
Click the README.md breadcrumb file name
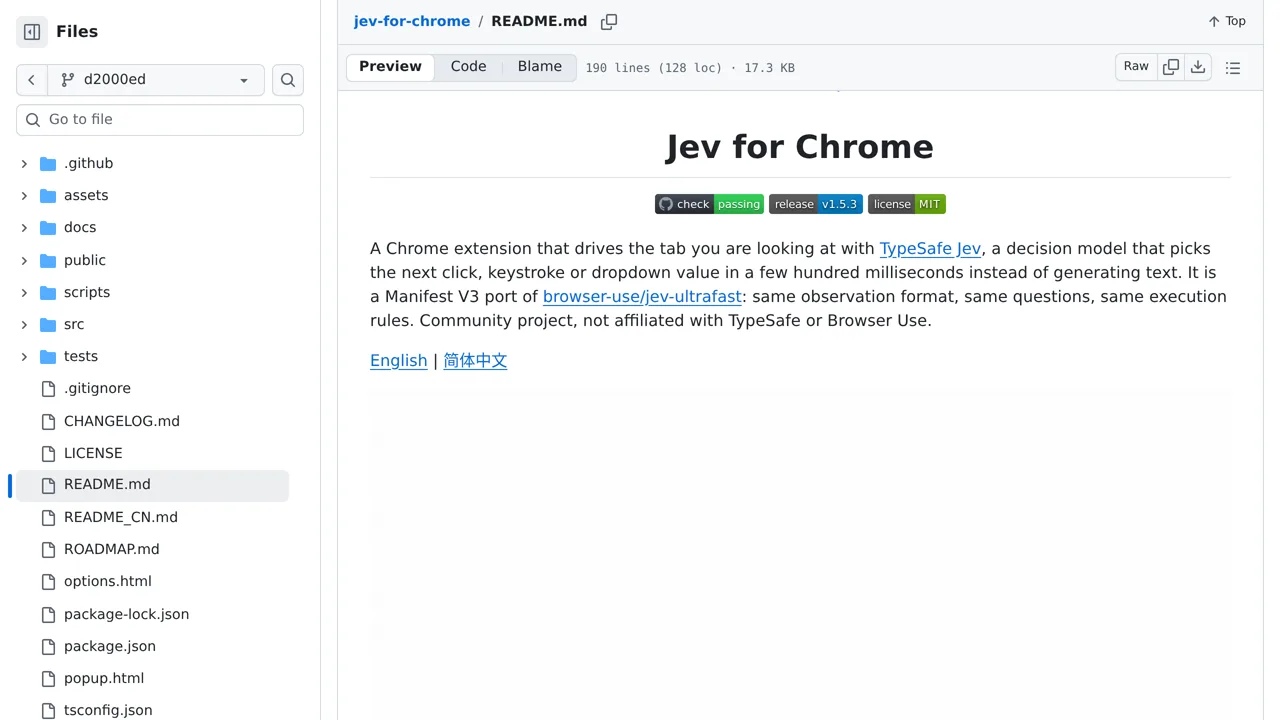click(x=539, y=21)
